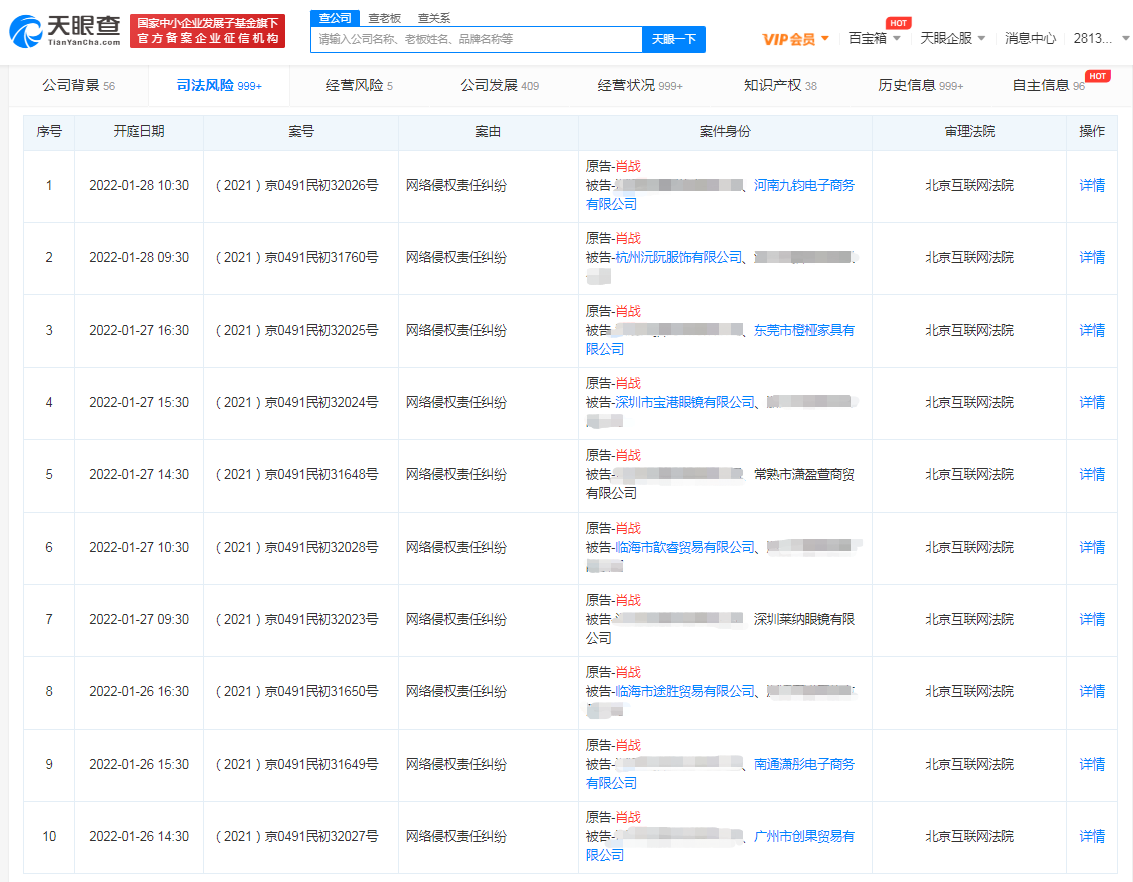Select case number (2021)京0491民初31648号

297,475
